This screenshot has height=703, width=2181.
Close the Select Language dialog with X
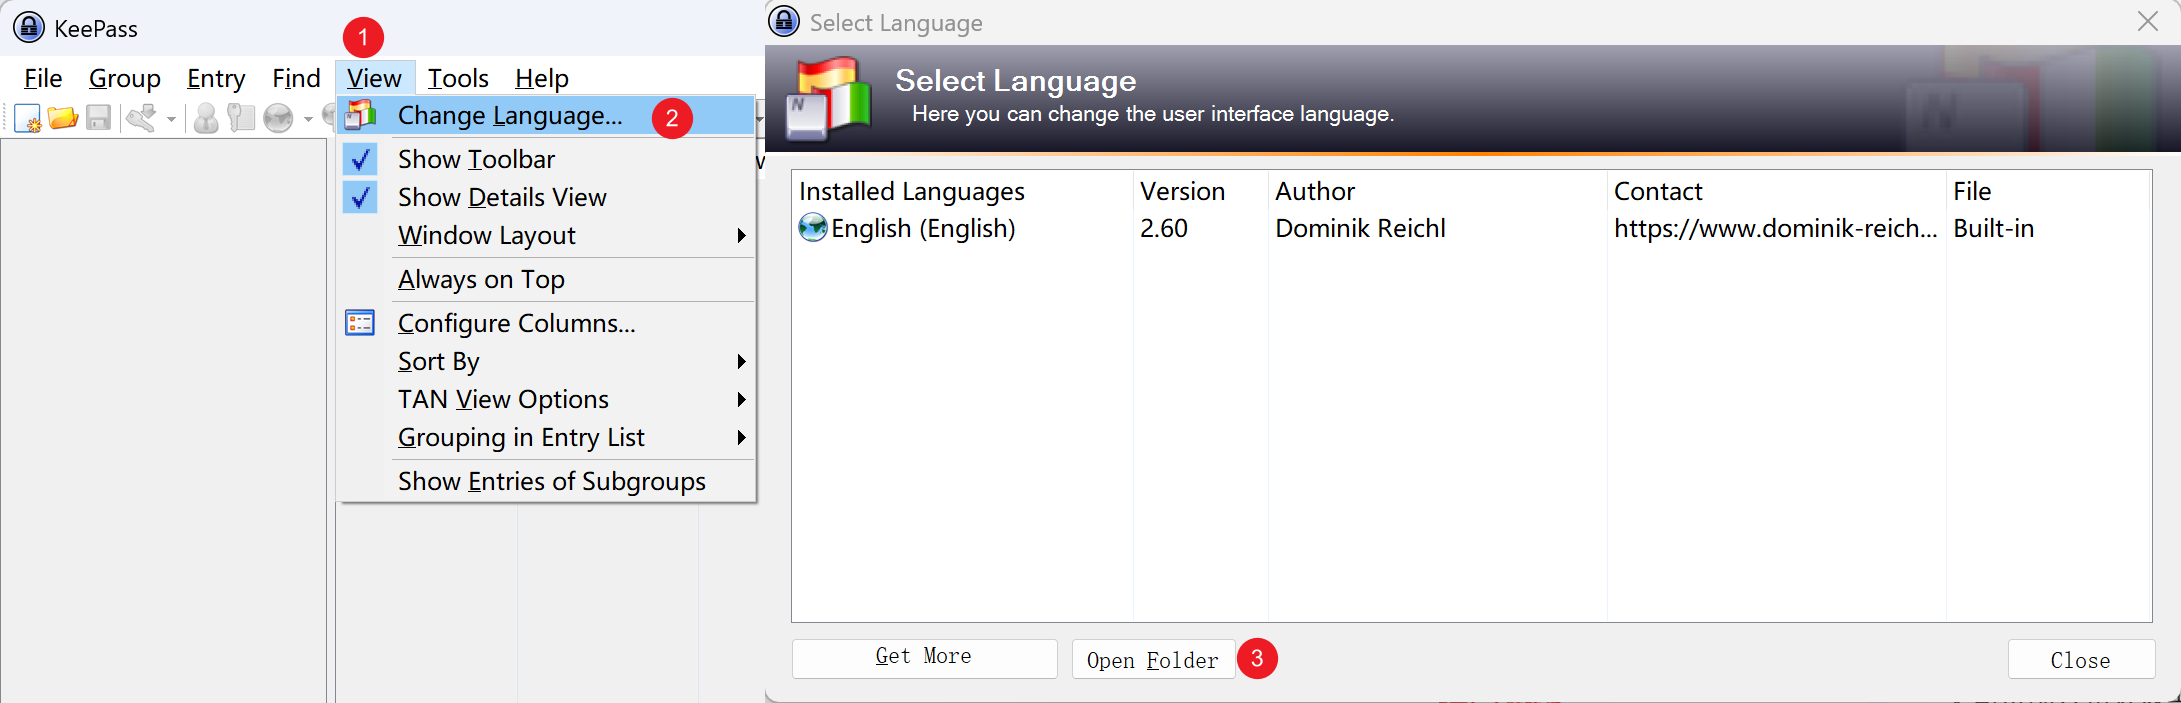pos(2147,21)
